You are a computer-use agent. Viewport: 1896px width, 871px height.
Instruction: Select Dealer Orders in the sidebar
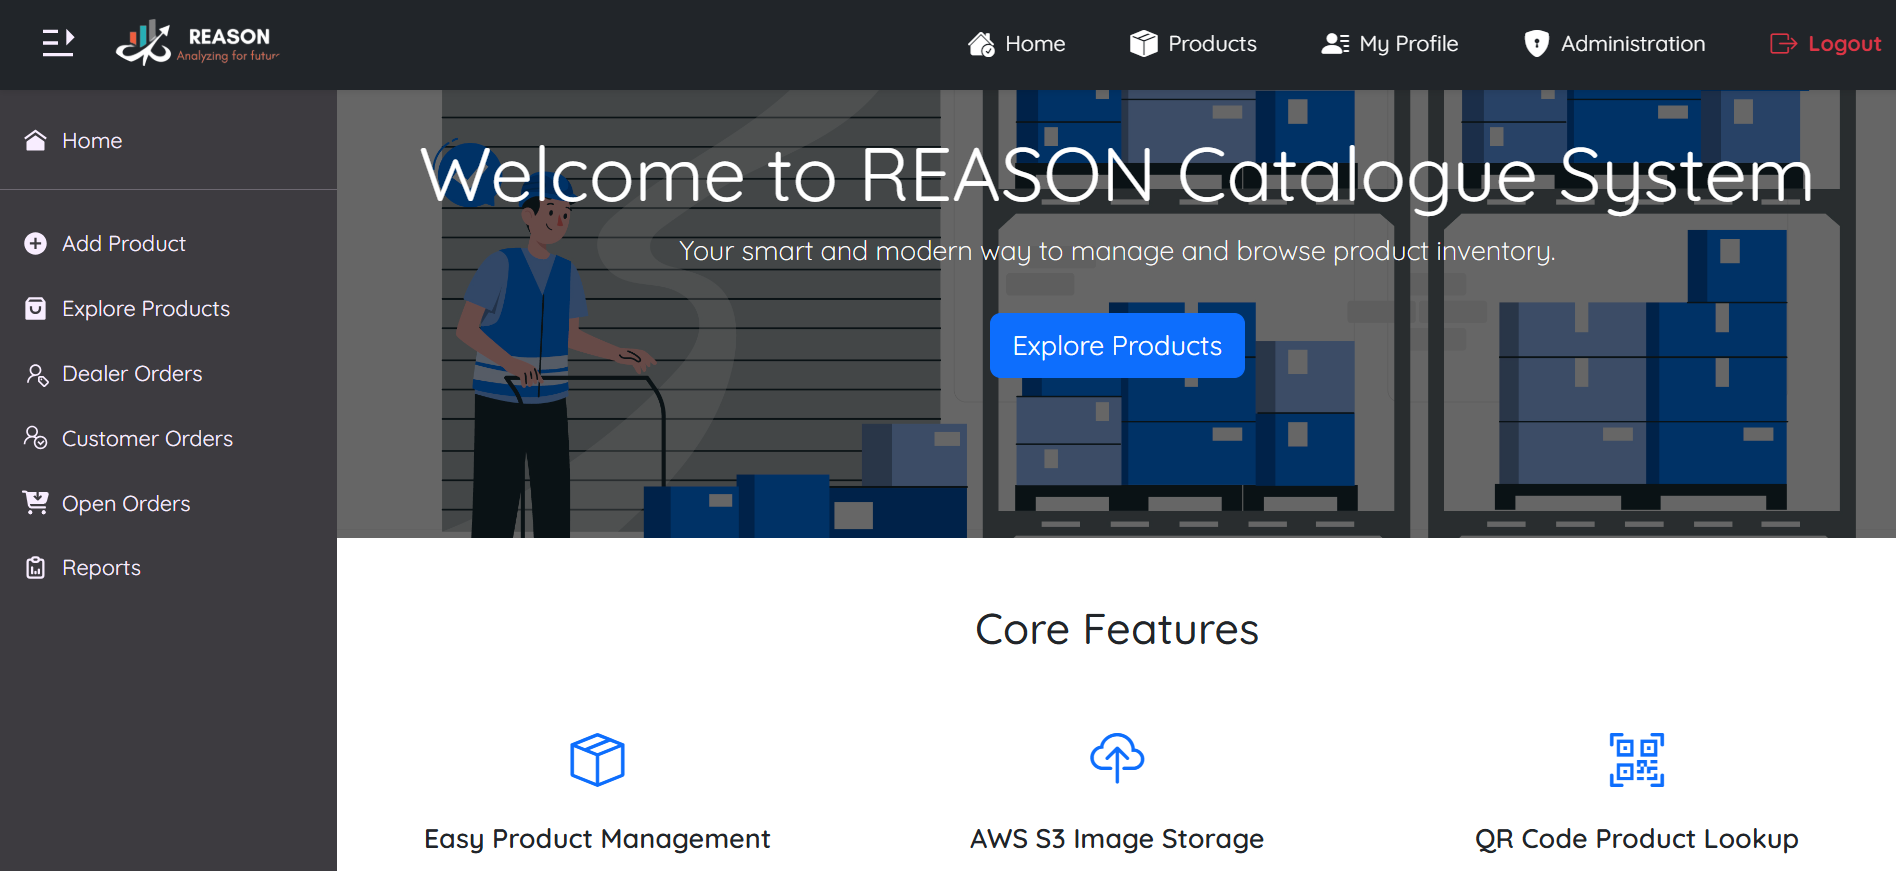pyautogui.click(x=132, y=374)
